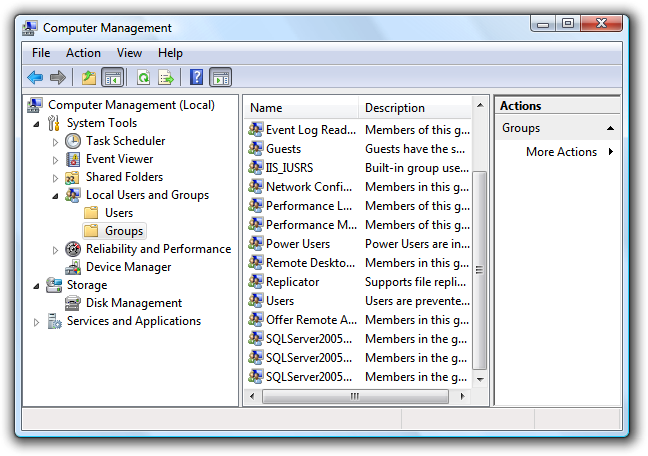648x456 pixels.
Task: Click vertical scrollbar down arrow
Action: [x=480, y=380]
